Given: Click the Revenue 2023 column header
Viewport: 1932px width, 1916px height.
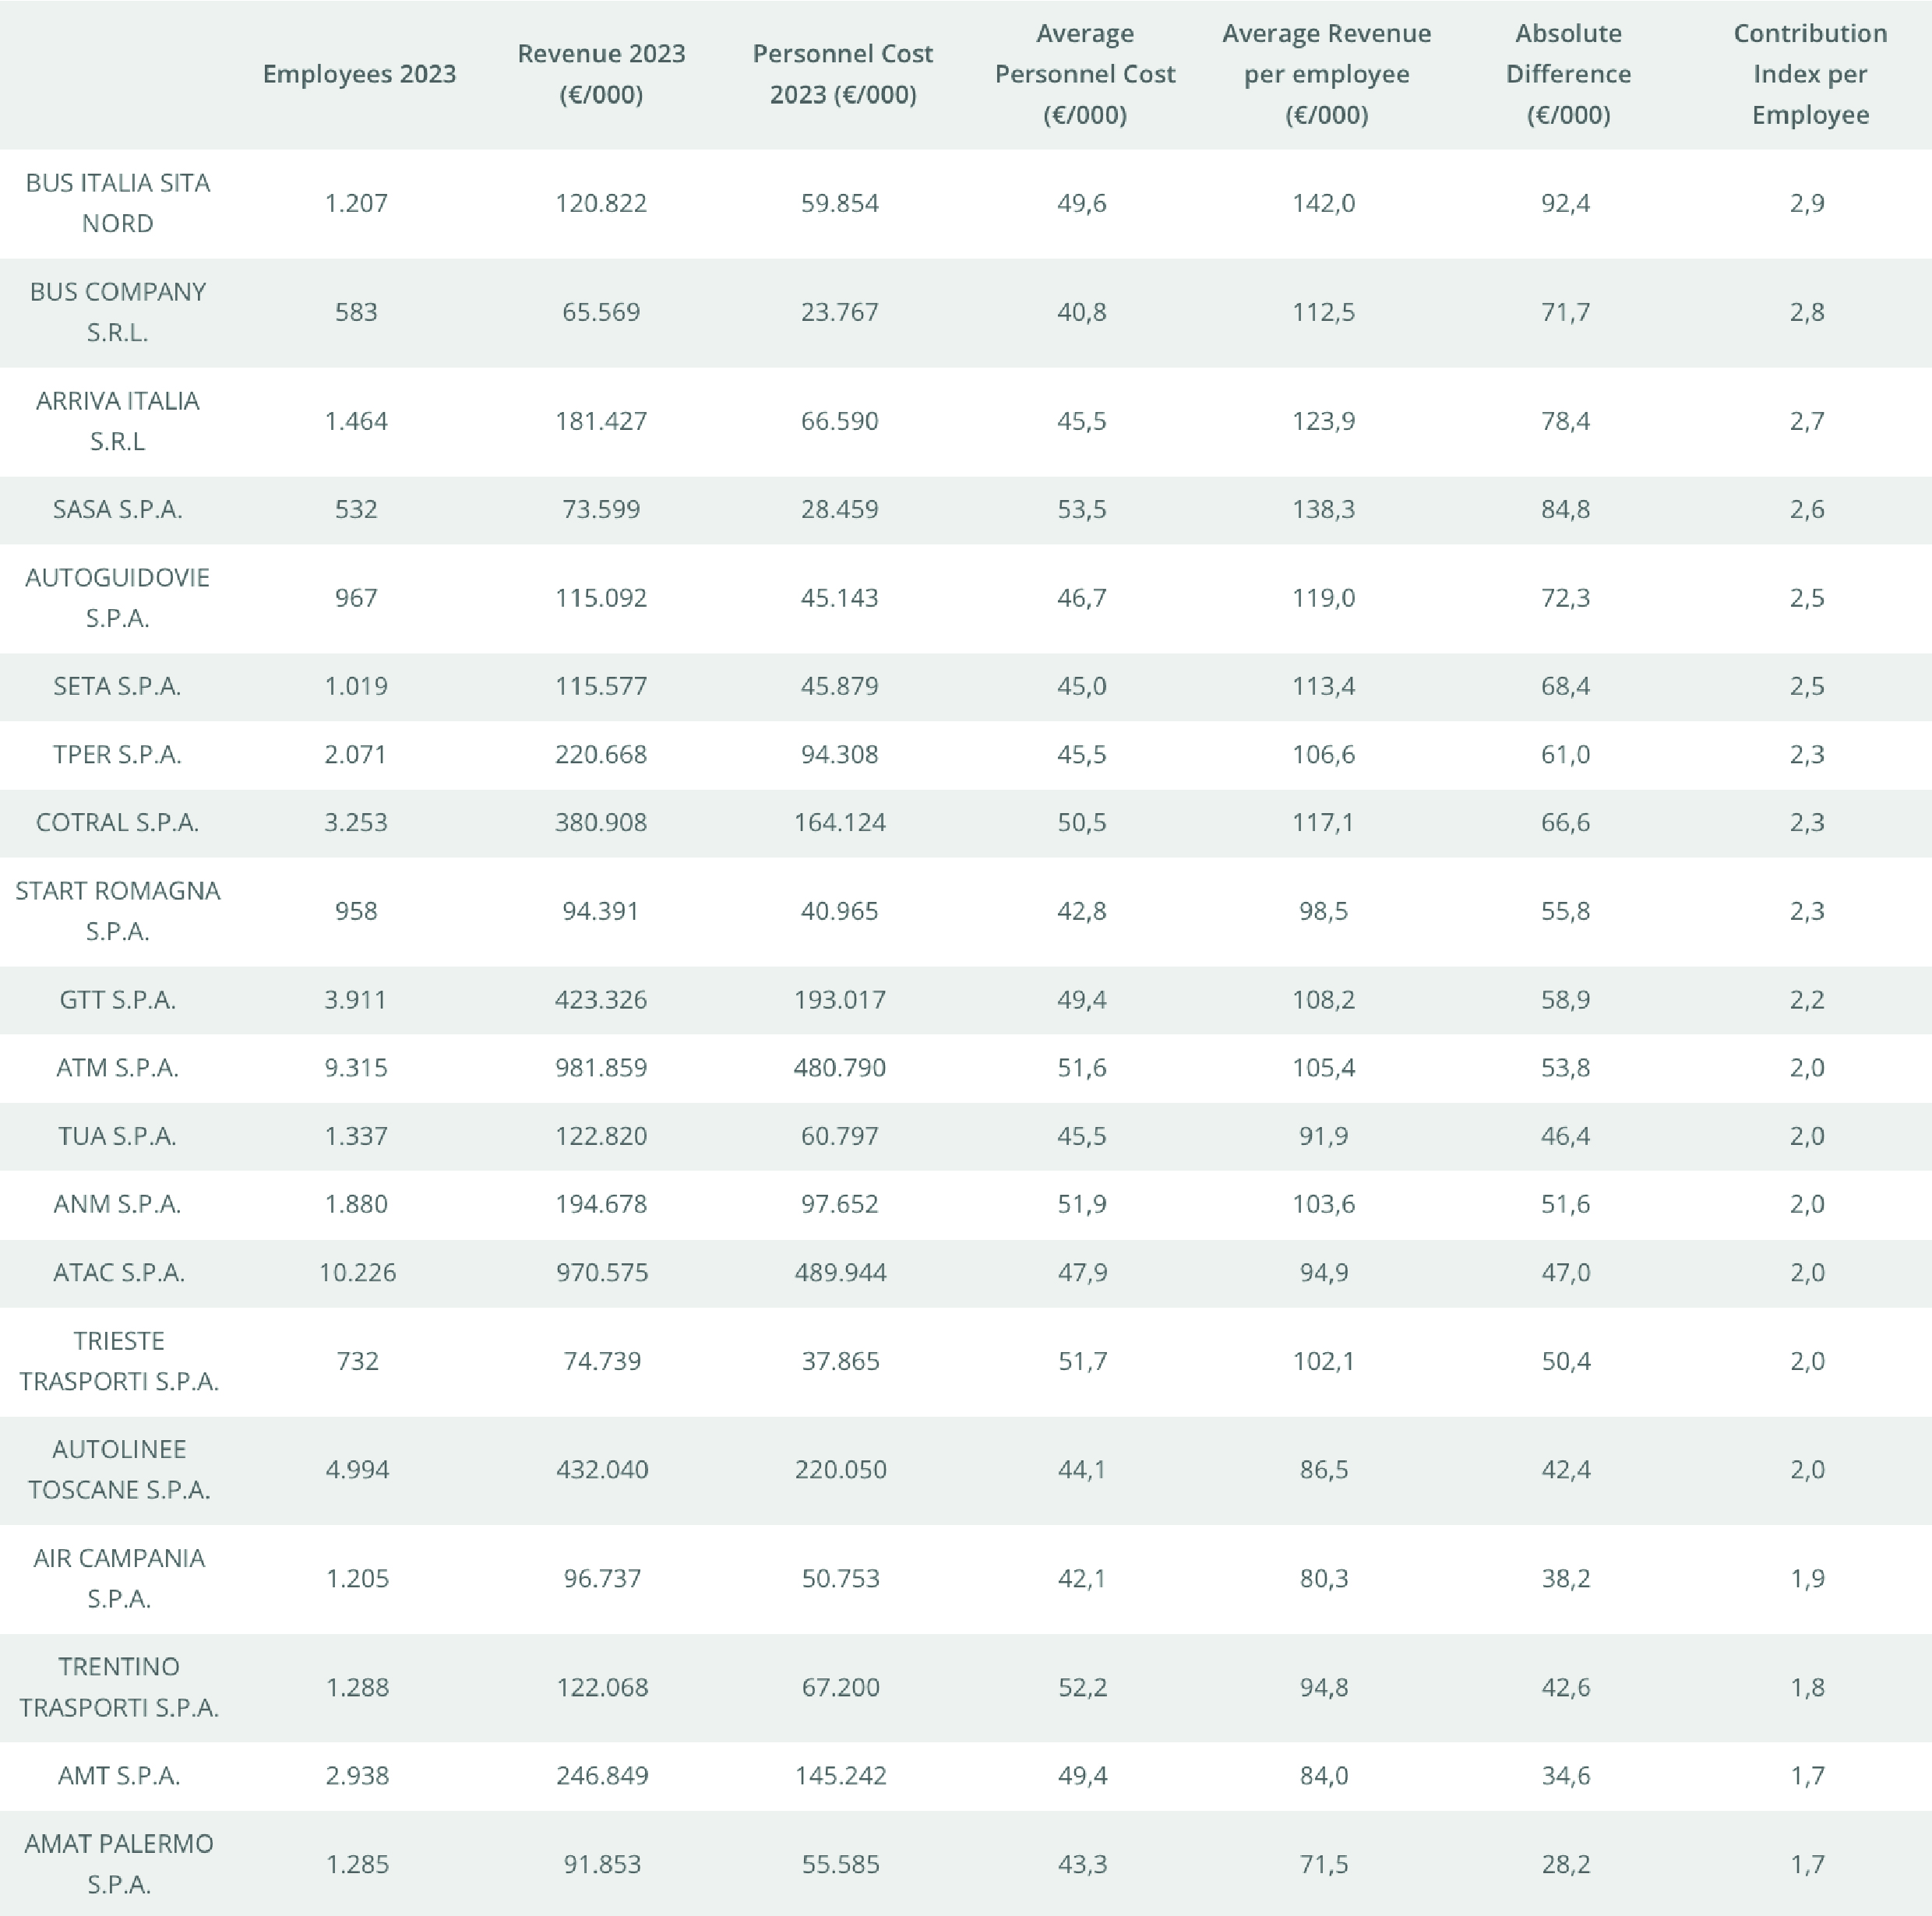Looking at the screenshot, I should pos(601,74).
